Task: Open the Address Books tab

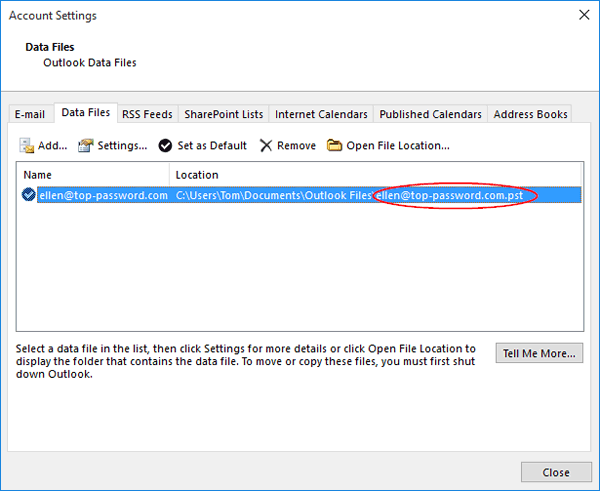Action: [530, 114]
